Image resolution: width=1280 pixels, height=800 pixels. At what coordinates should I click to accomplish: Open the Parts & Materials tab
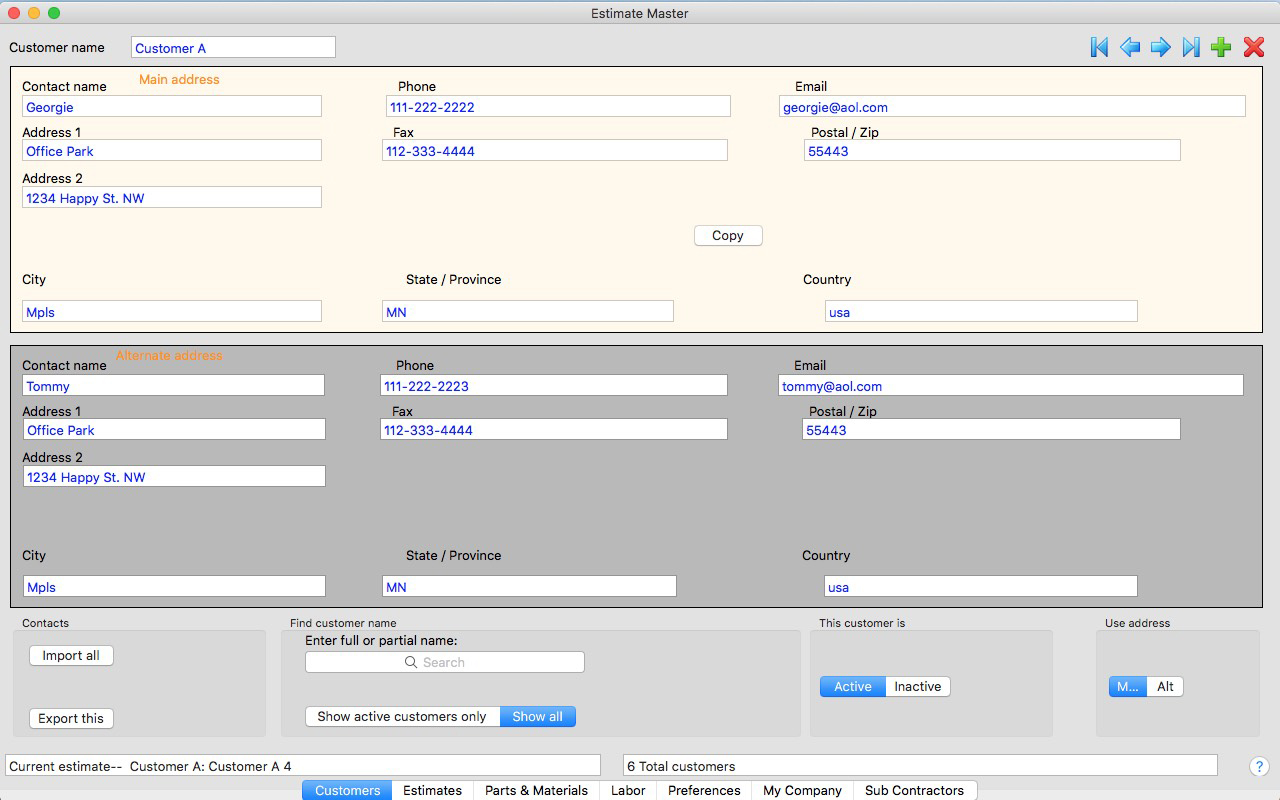(536, 790)
